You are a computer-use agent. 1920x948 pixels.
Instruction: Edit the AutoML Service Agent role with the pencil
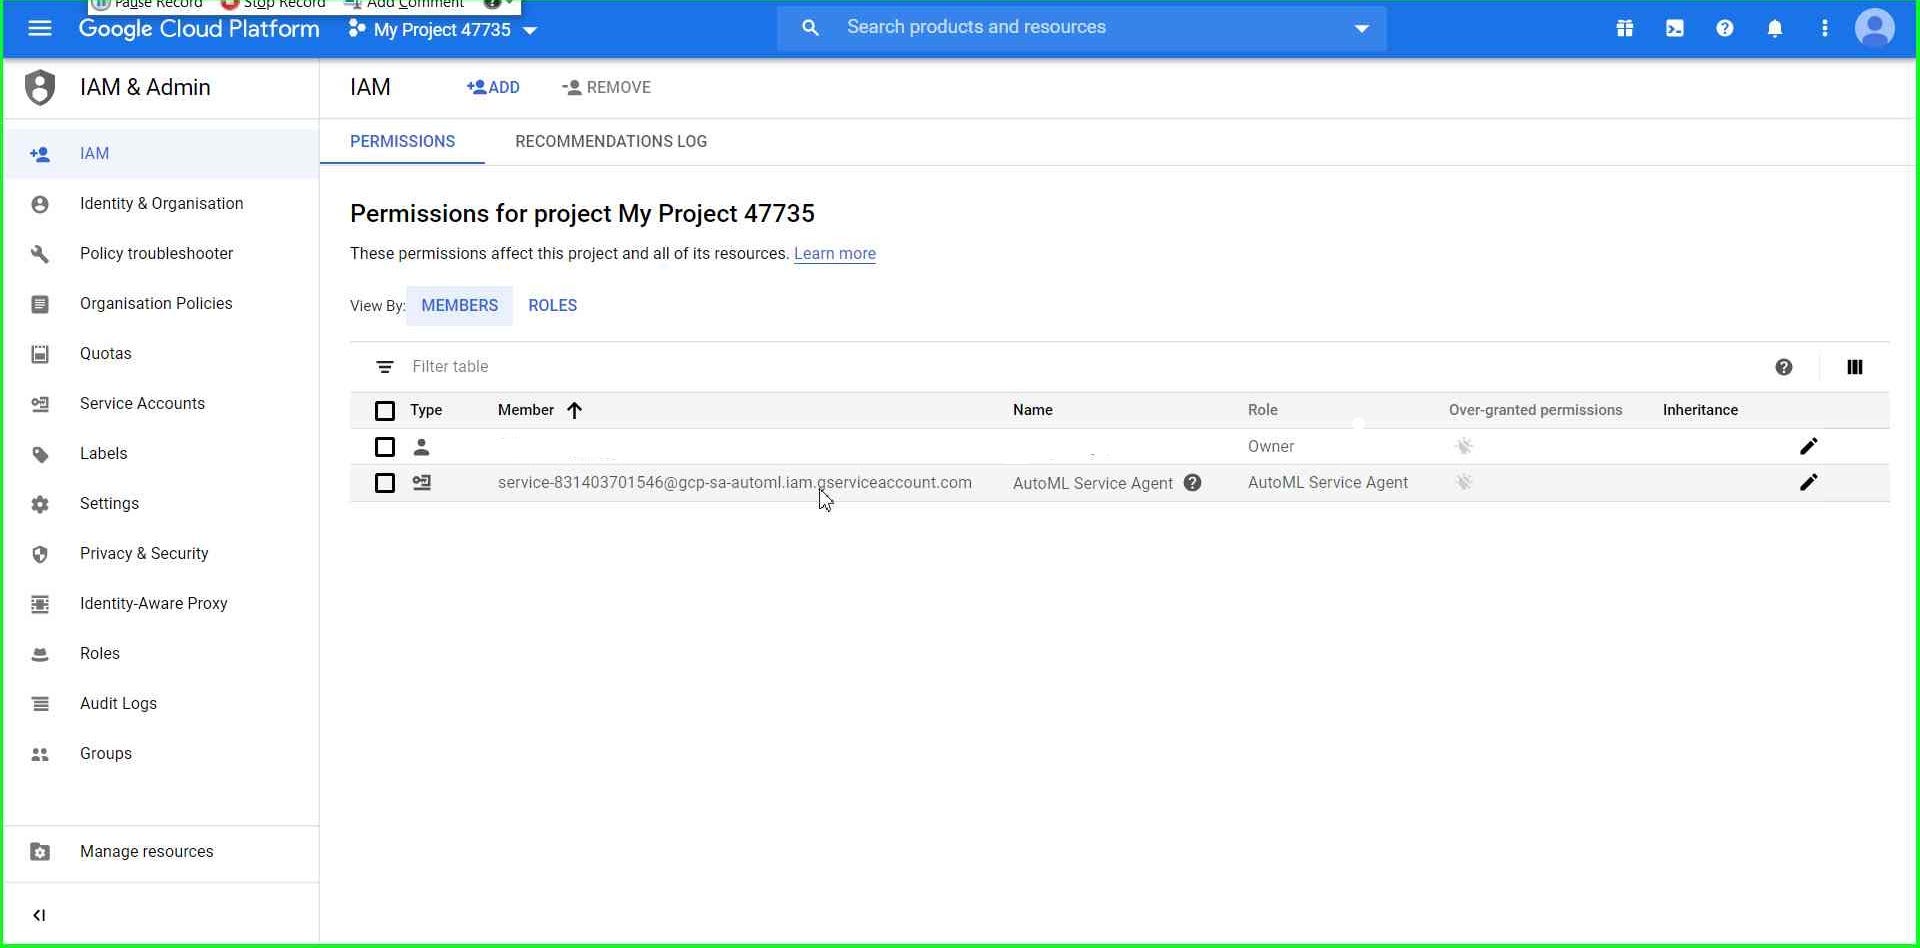coord(1809,483)
